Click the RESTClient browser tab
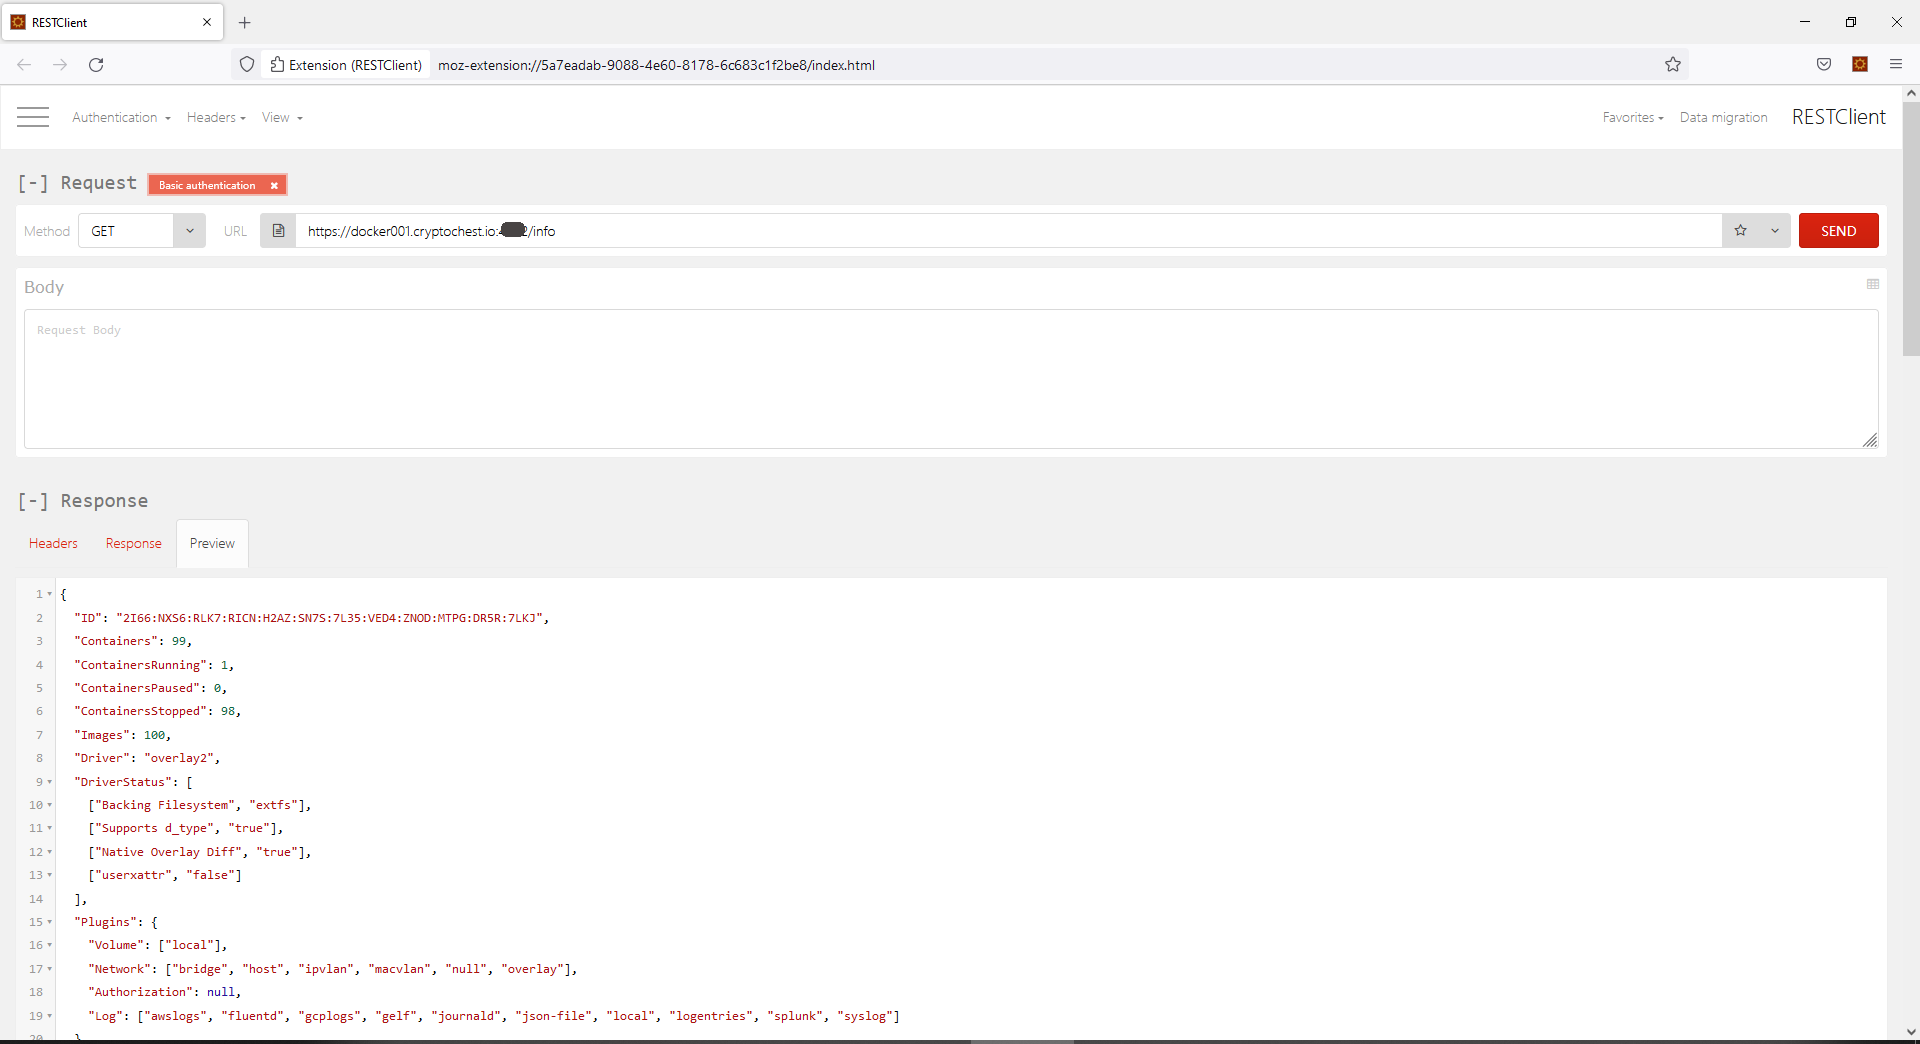The image size is (1920, 1044). tap(112, 22)
